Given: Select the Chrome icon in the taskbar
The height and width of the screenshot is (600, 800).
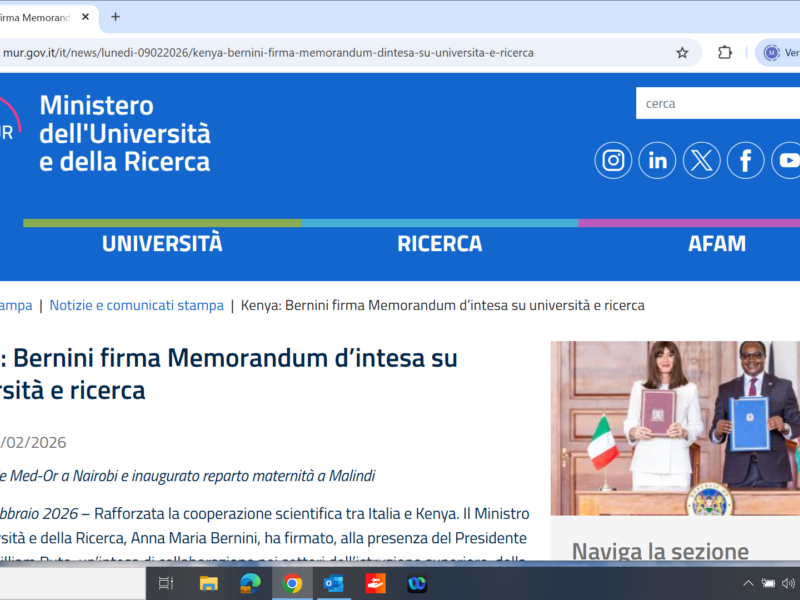Looking at the screenshot, I should tap(291, 584).
